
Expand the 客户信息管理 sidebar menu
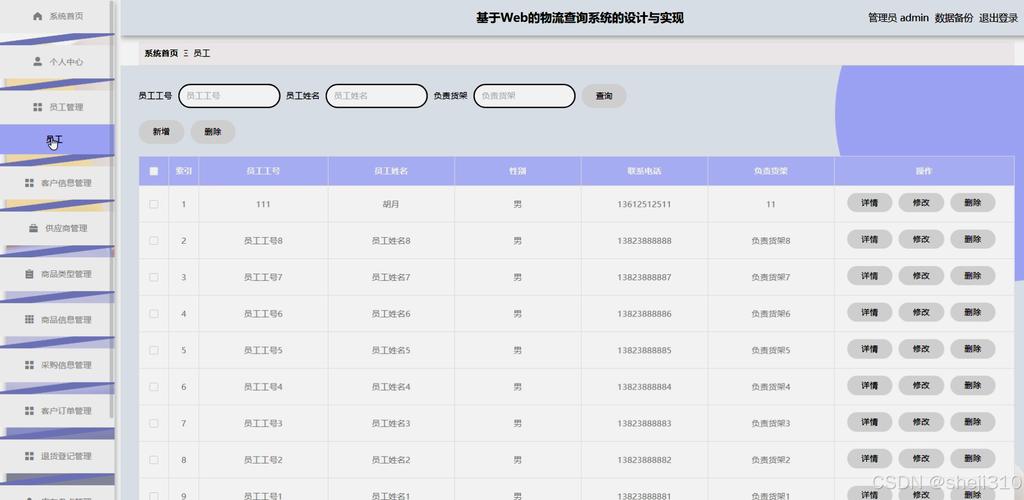click(x=57, y=183)
